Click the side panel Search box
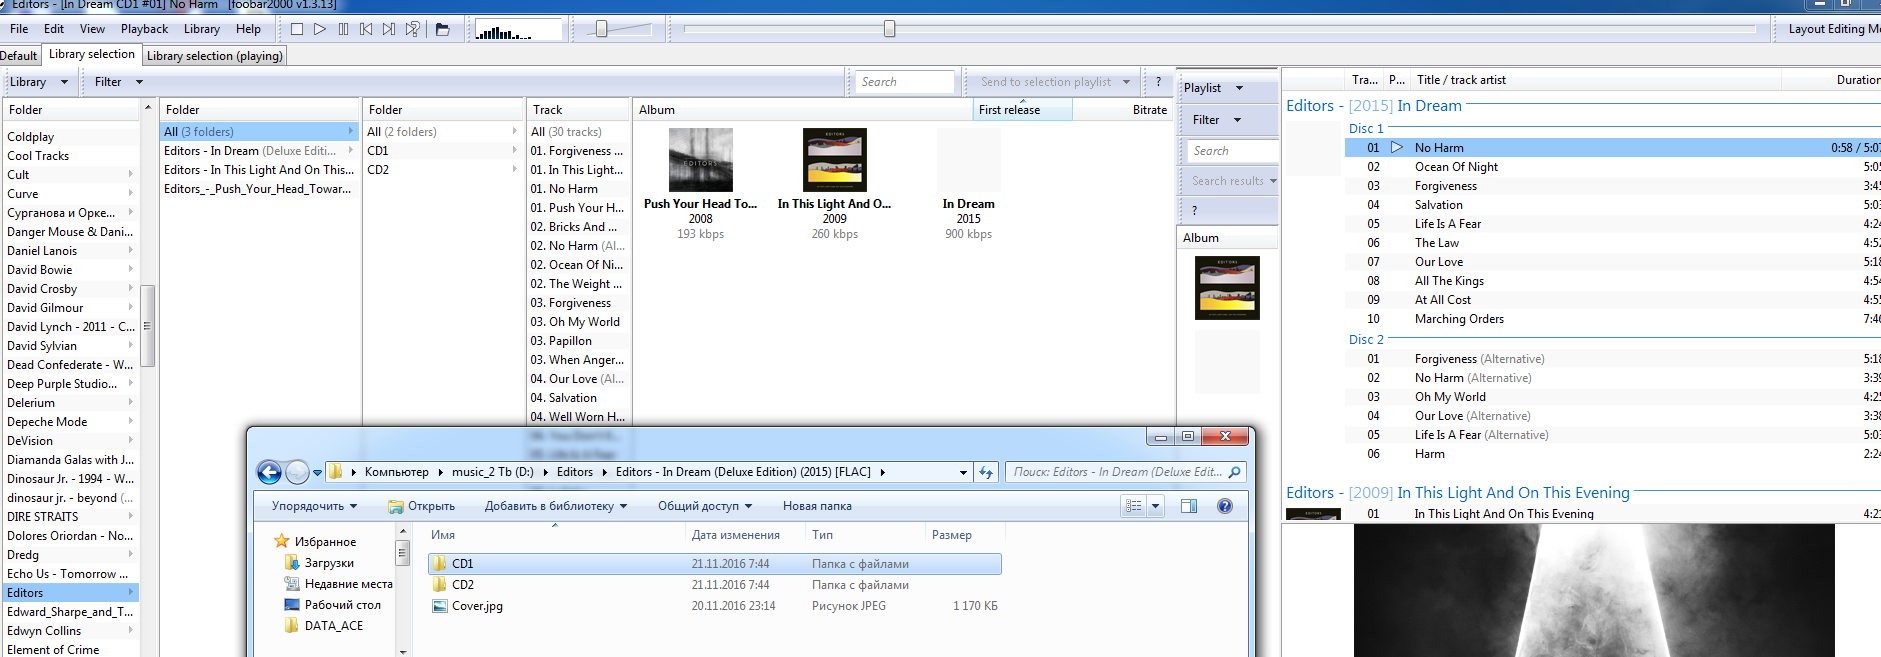The image size is (1881, 657). (1232, 151)
